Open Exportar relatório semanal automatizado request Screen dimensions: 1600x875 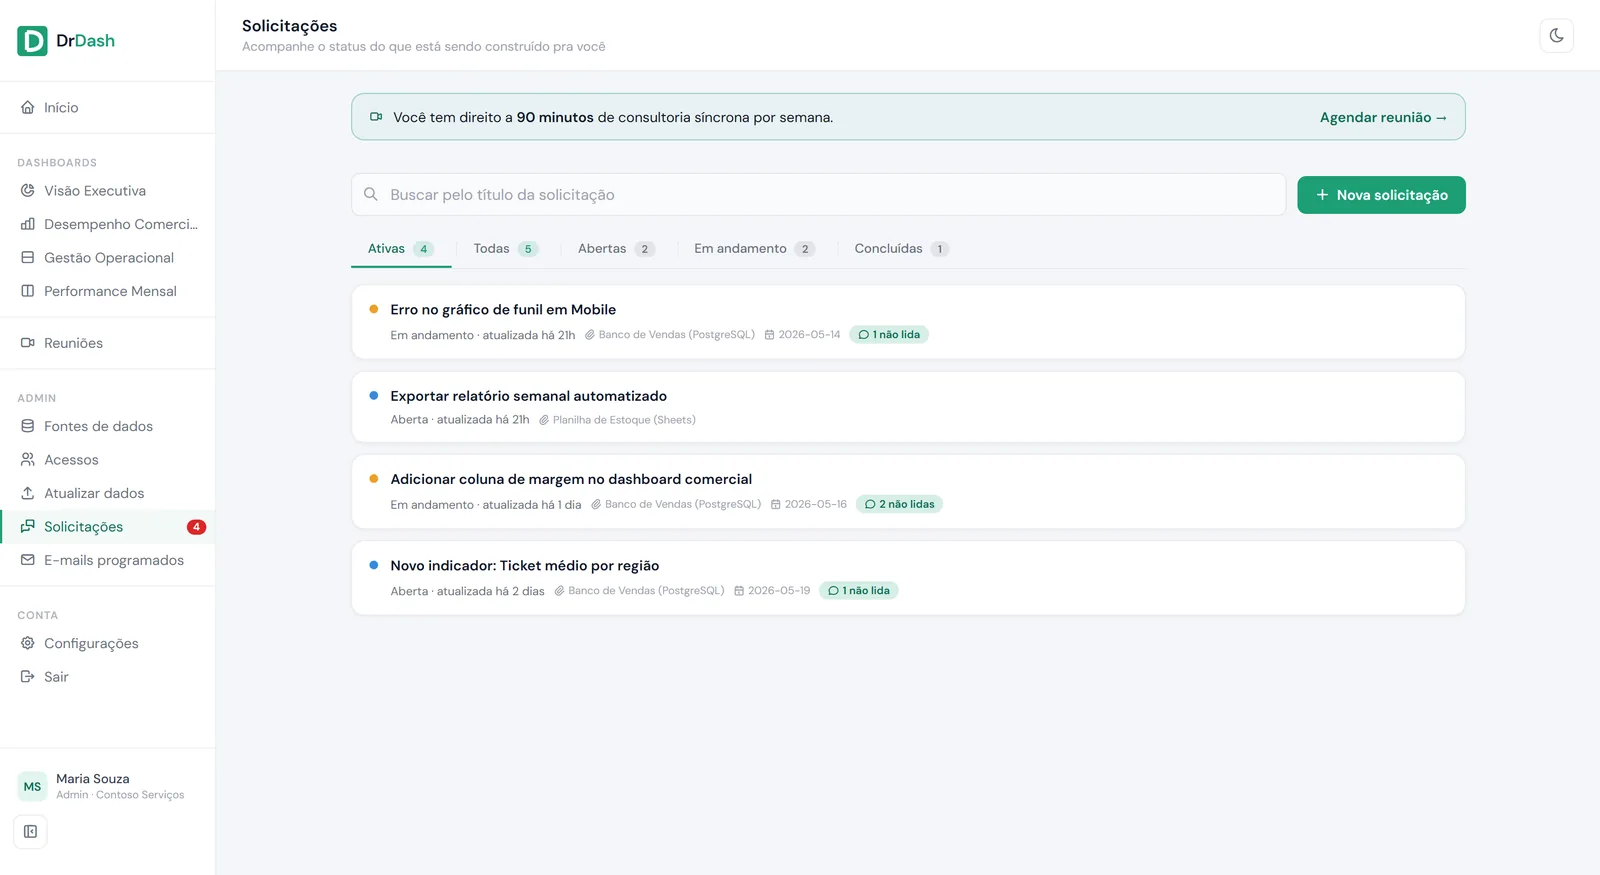908,407
